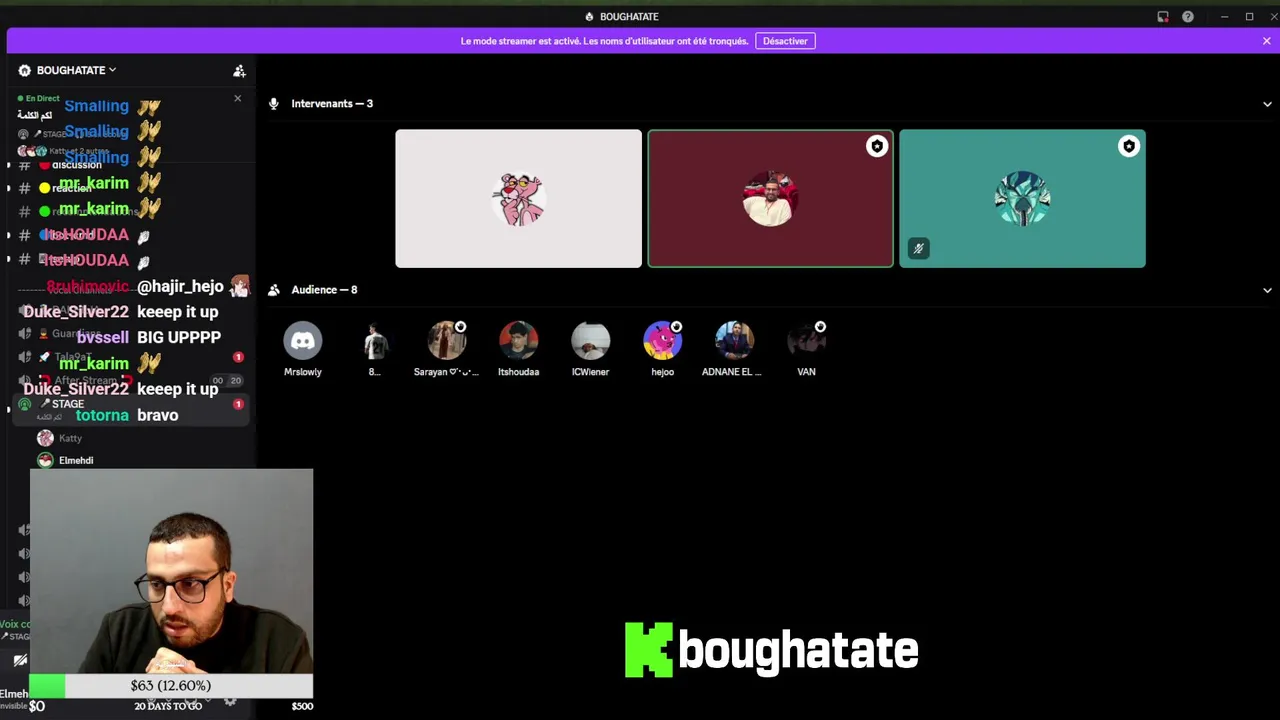Open VAN's audience avatar
Viewport: 1280px width, 720px height.
[806, 341]
